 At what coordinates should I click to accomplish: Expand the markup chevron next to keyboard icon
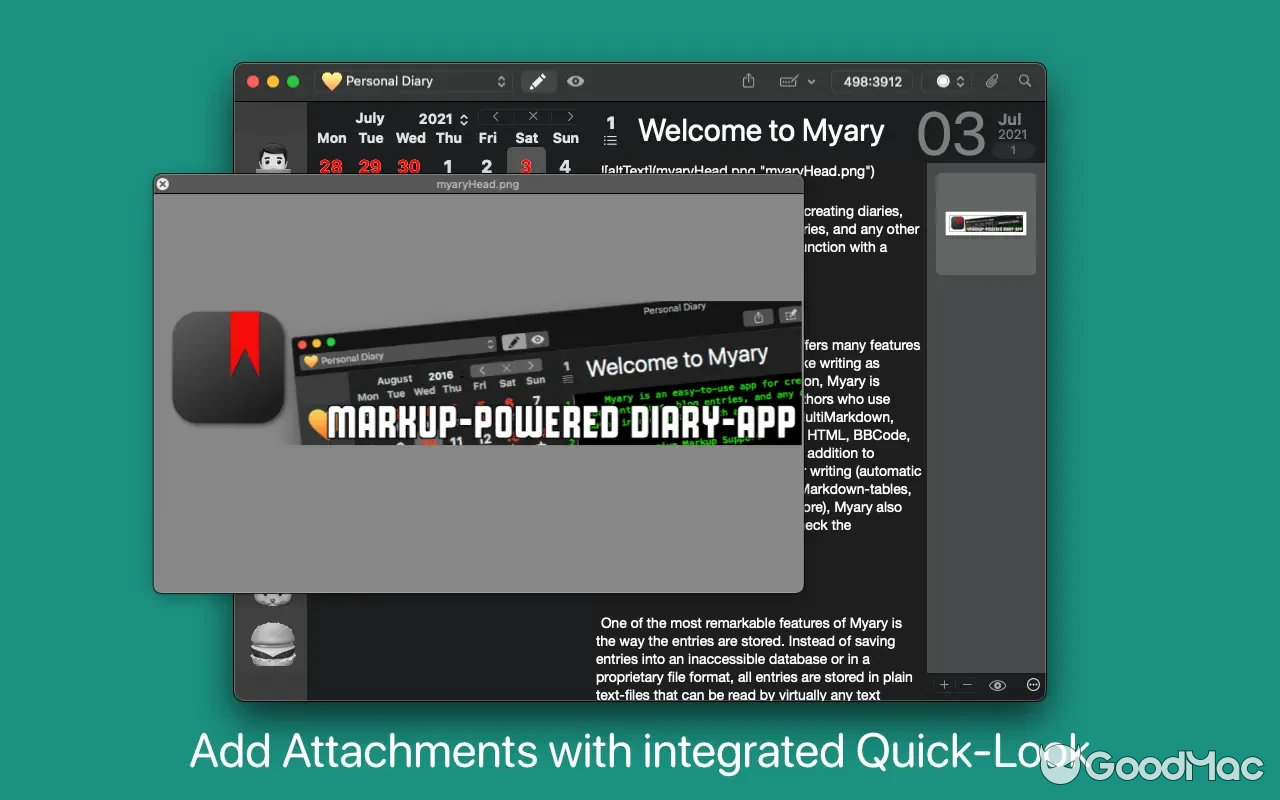(x=812, y=81)
